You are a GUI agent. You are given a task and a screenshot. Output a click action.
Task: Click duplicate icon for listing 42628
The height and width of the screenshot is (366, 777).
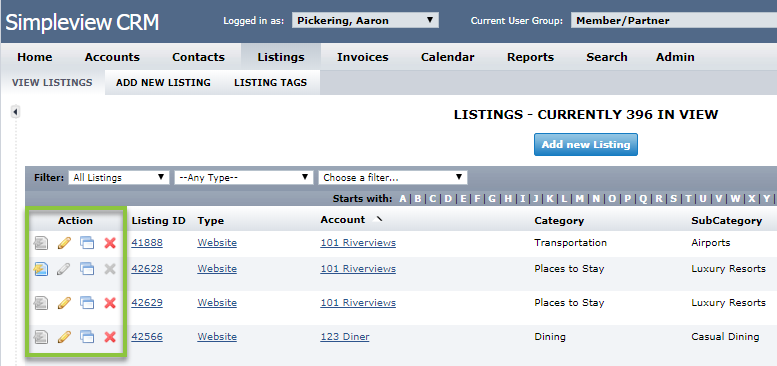coord(87,269)
